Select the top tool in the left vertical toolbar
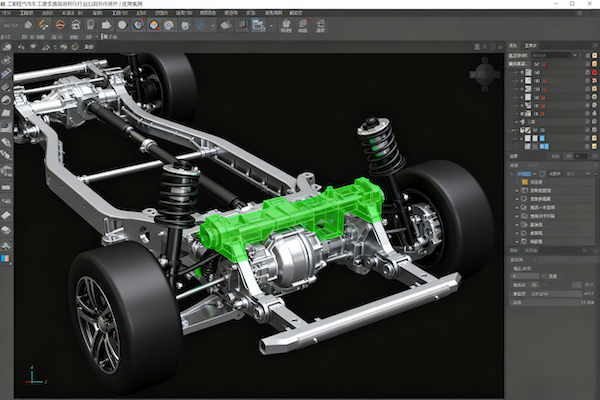The image size is (600, 400). pyautogui.click(x=7, y=60)
